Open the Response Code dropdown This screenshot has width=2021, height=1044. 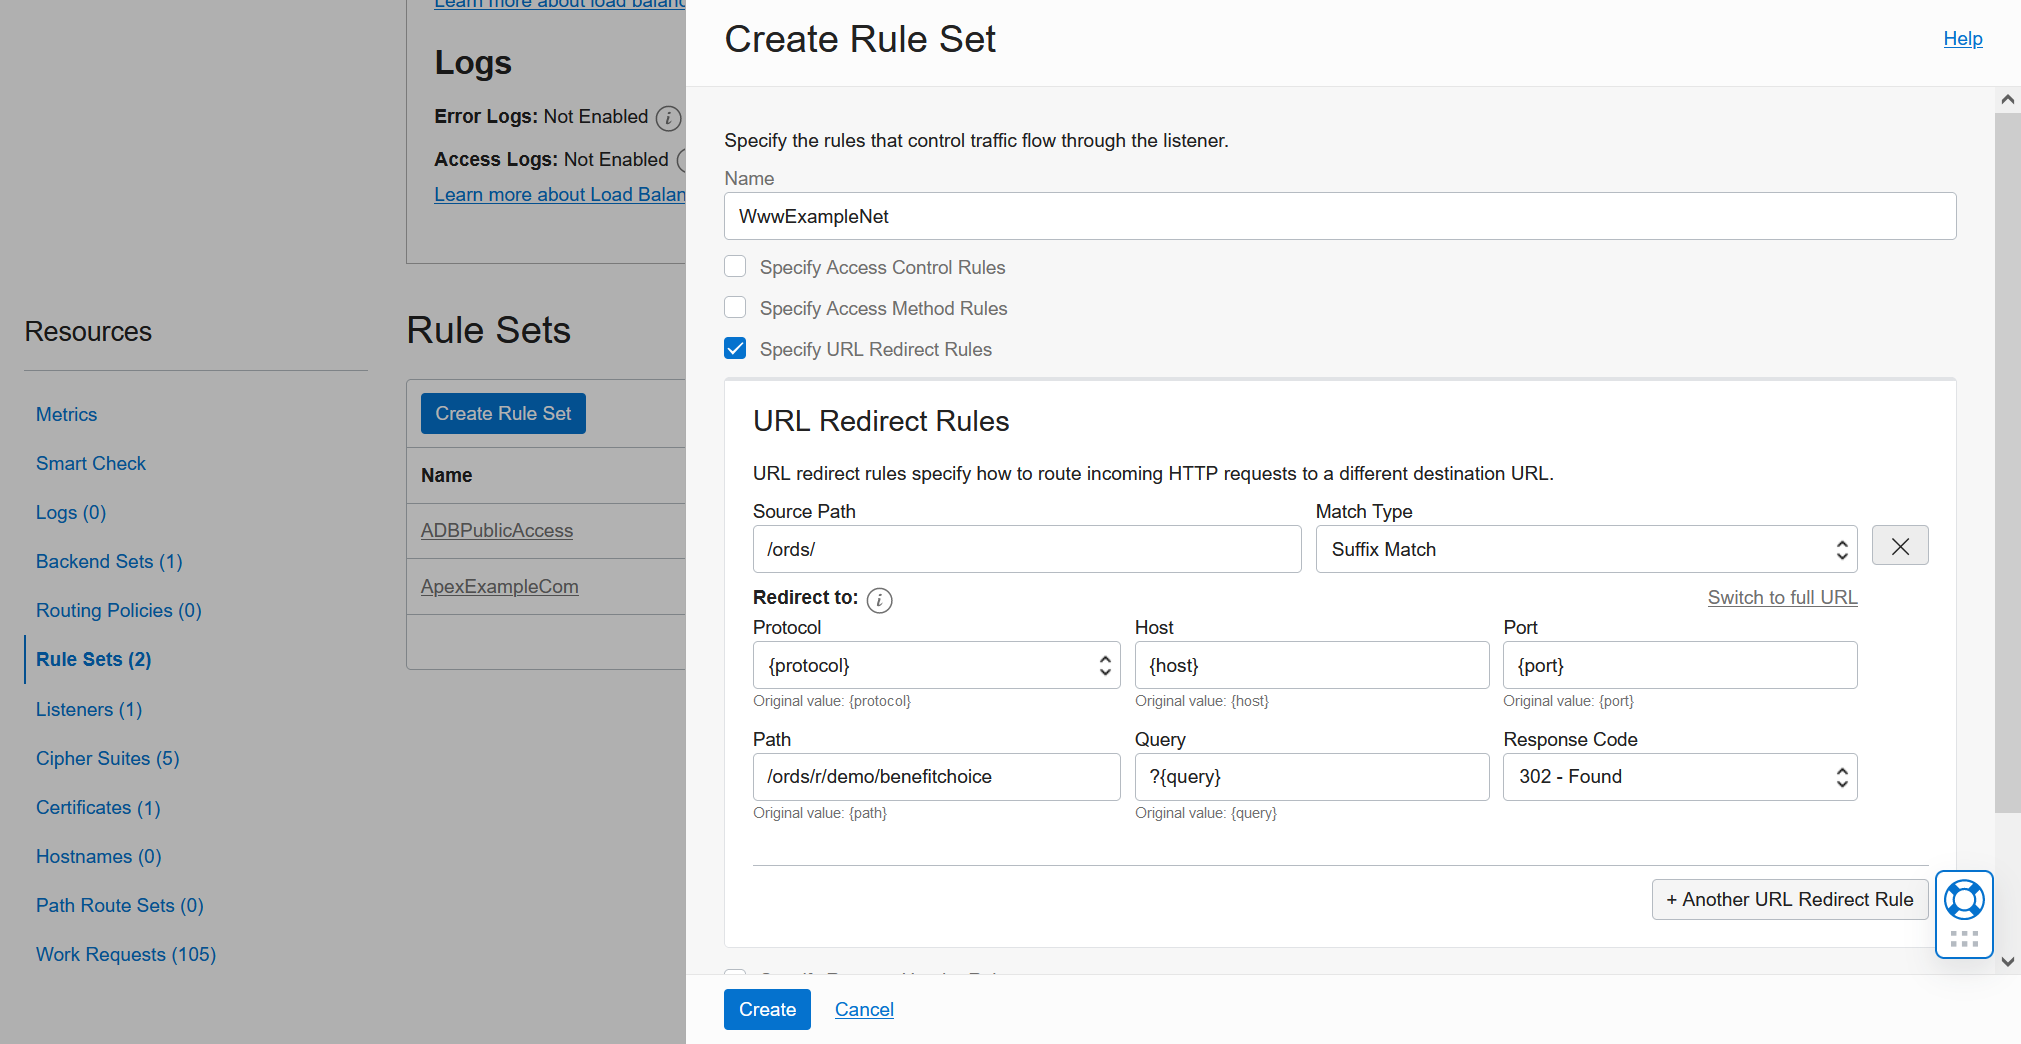(1680, 777)
